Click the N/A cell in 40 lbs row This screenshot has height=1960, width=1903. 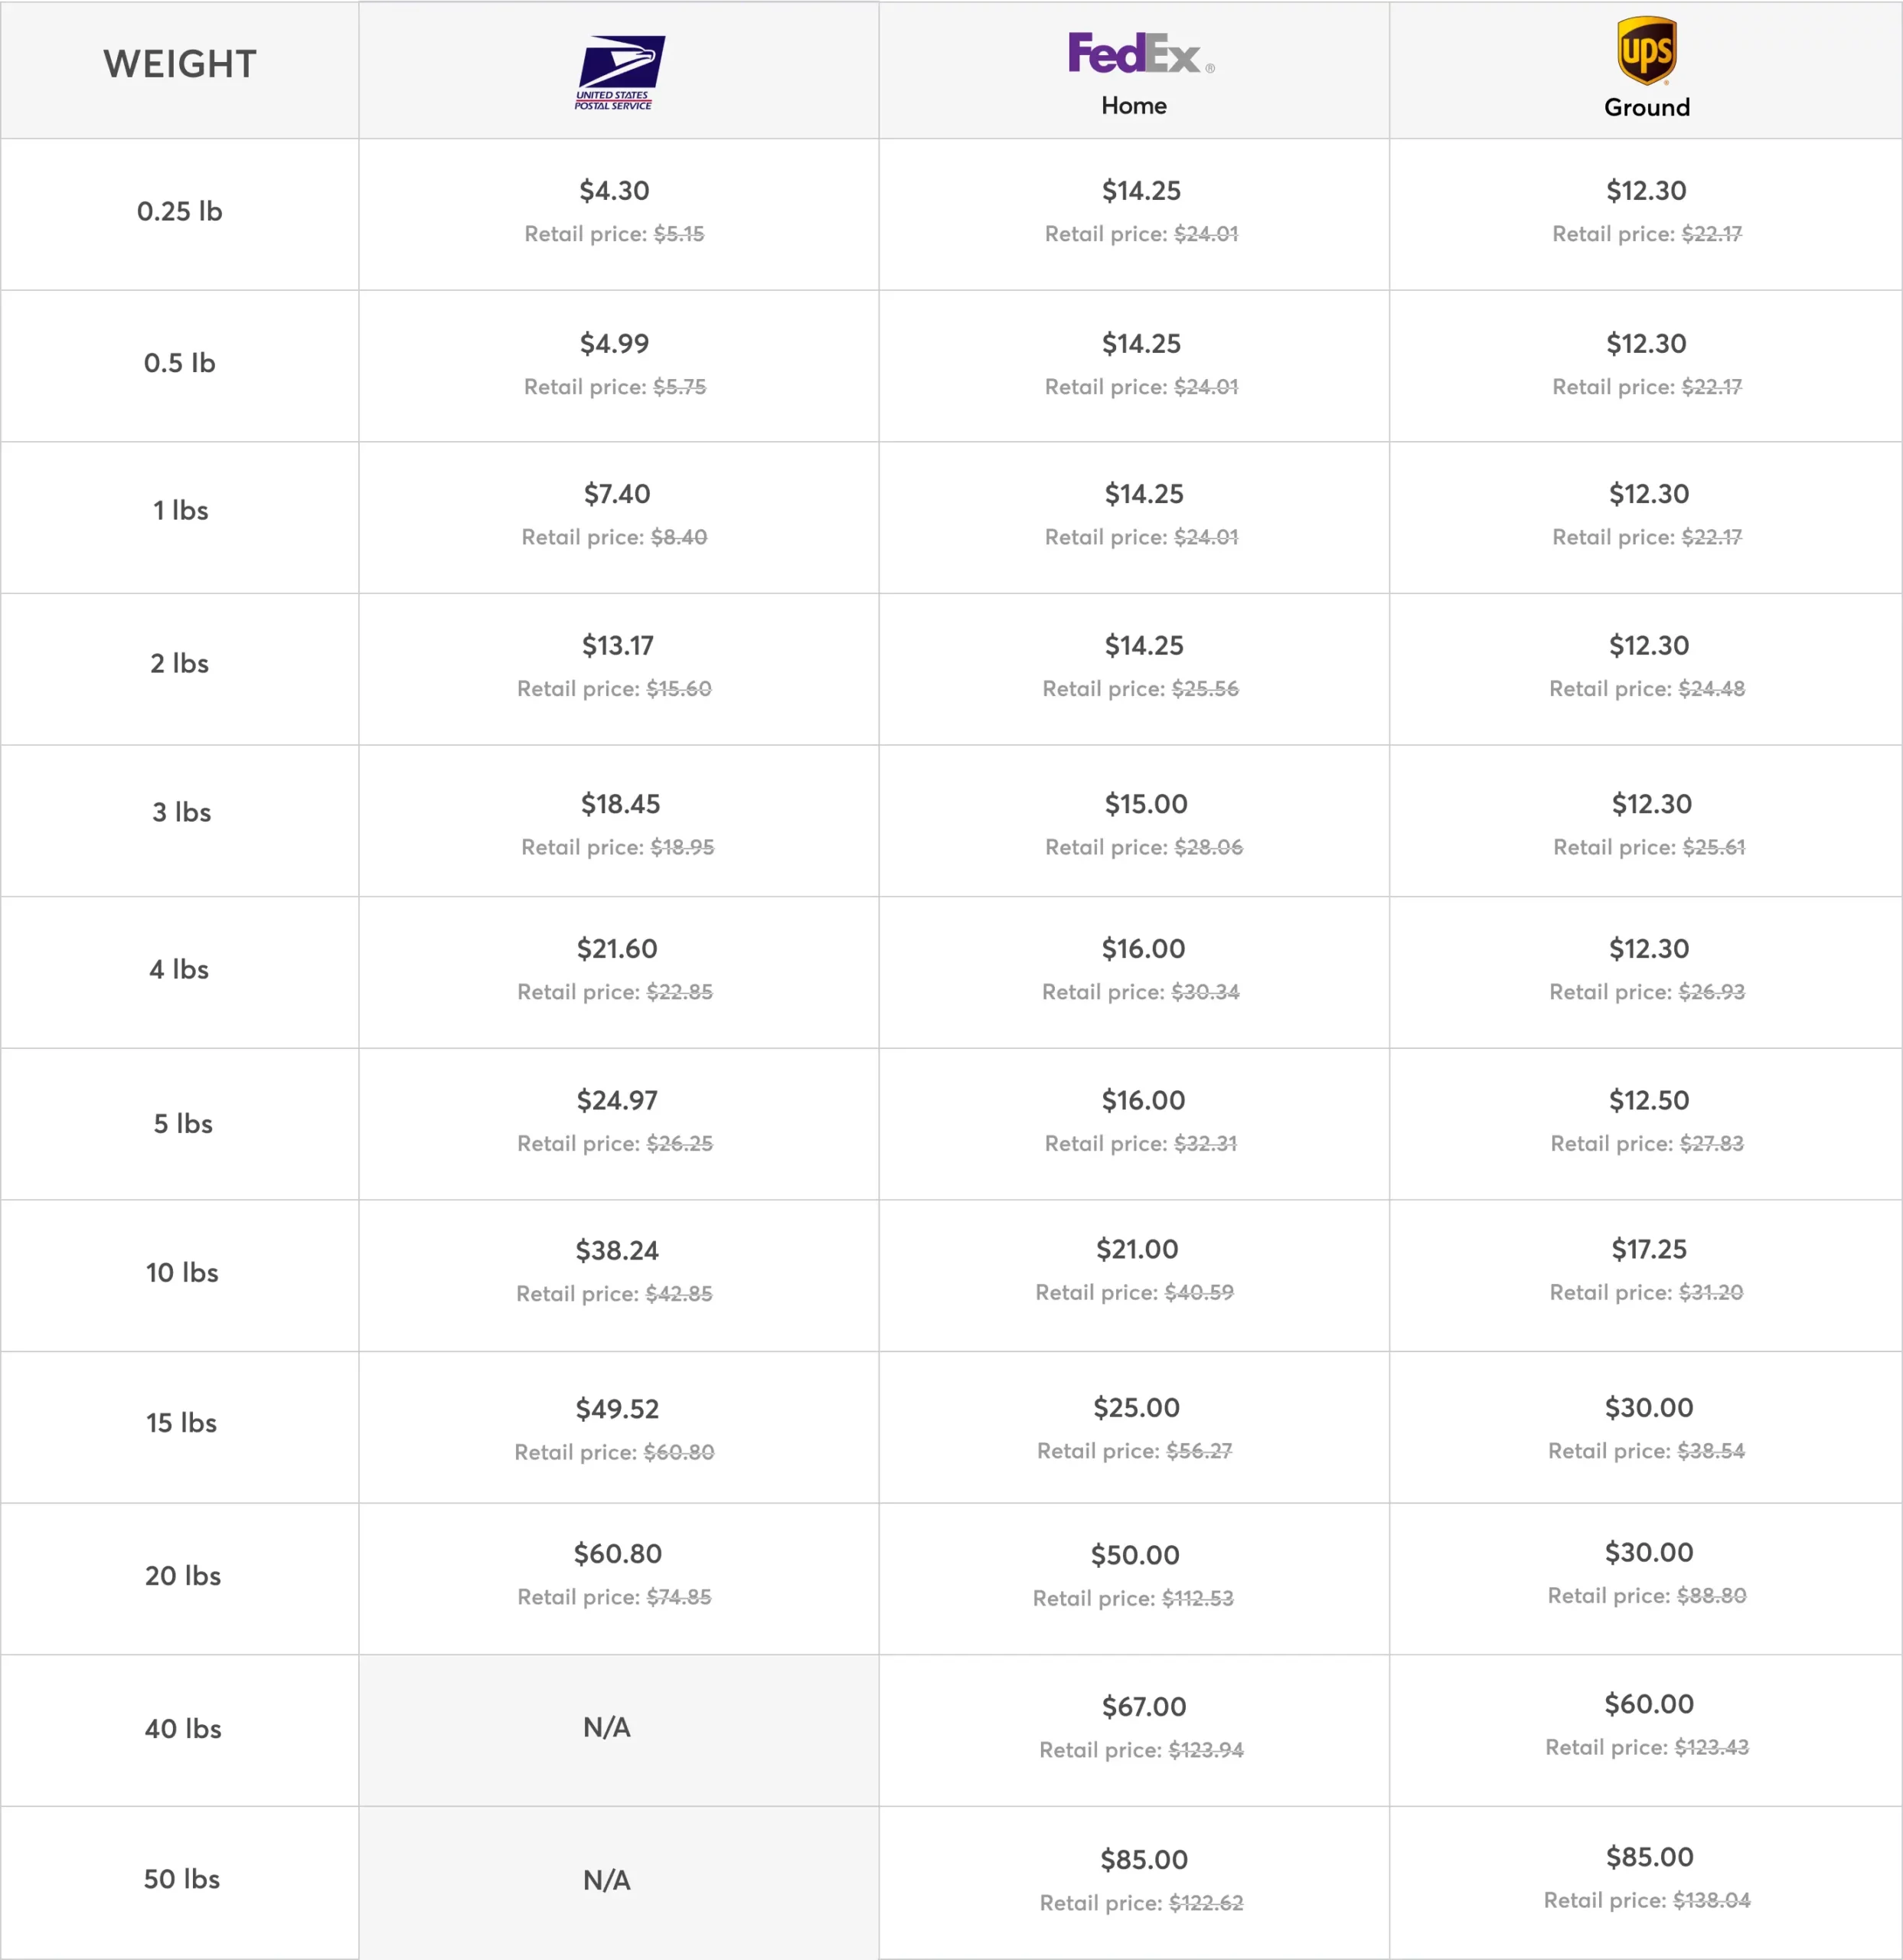click(x=606, y=1727)
